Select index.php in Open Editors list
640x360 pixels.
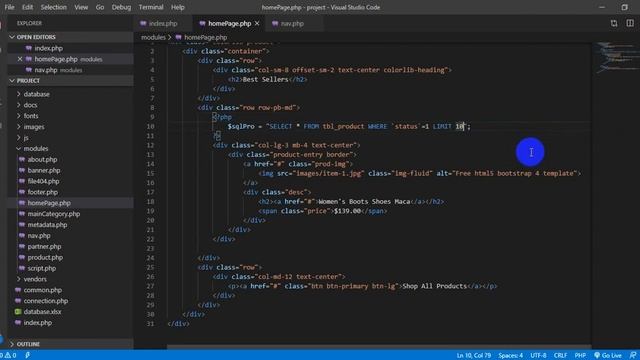click(x=49, y=48)
